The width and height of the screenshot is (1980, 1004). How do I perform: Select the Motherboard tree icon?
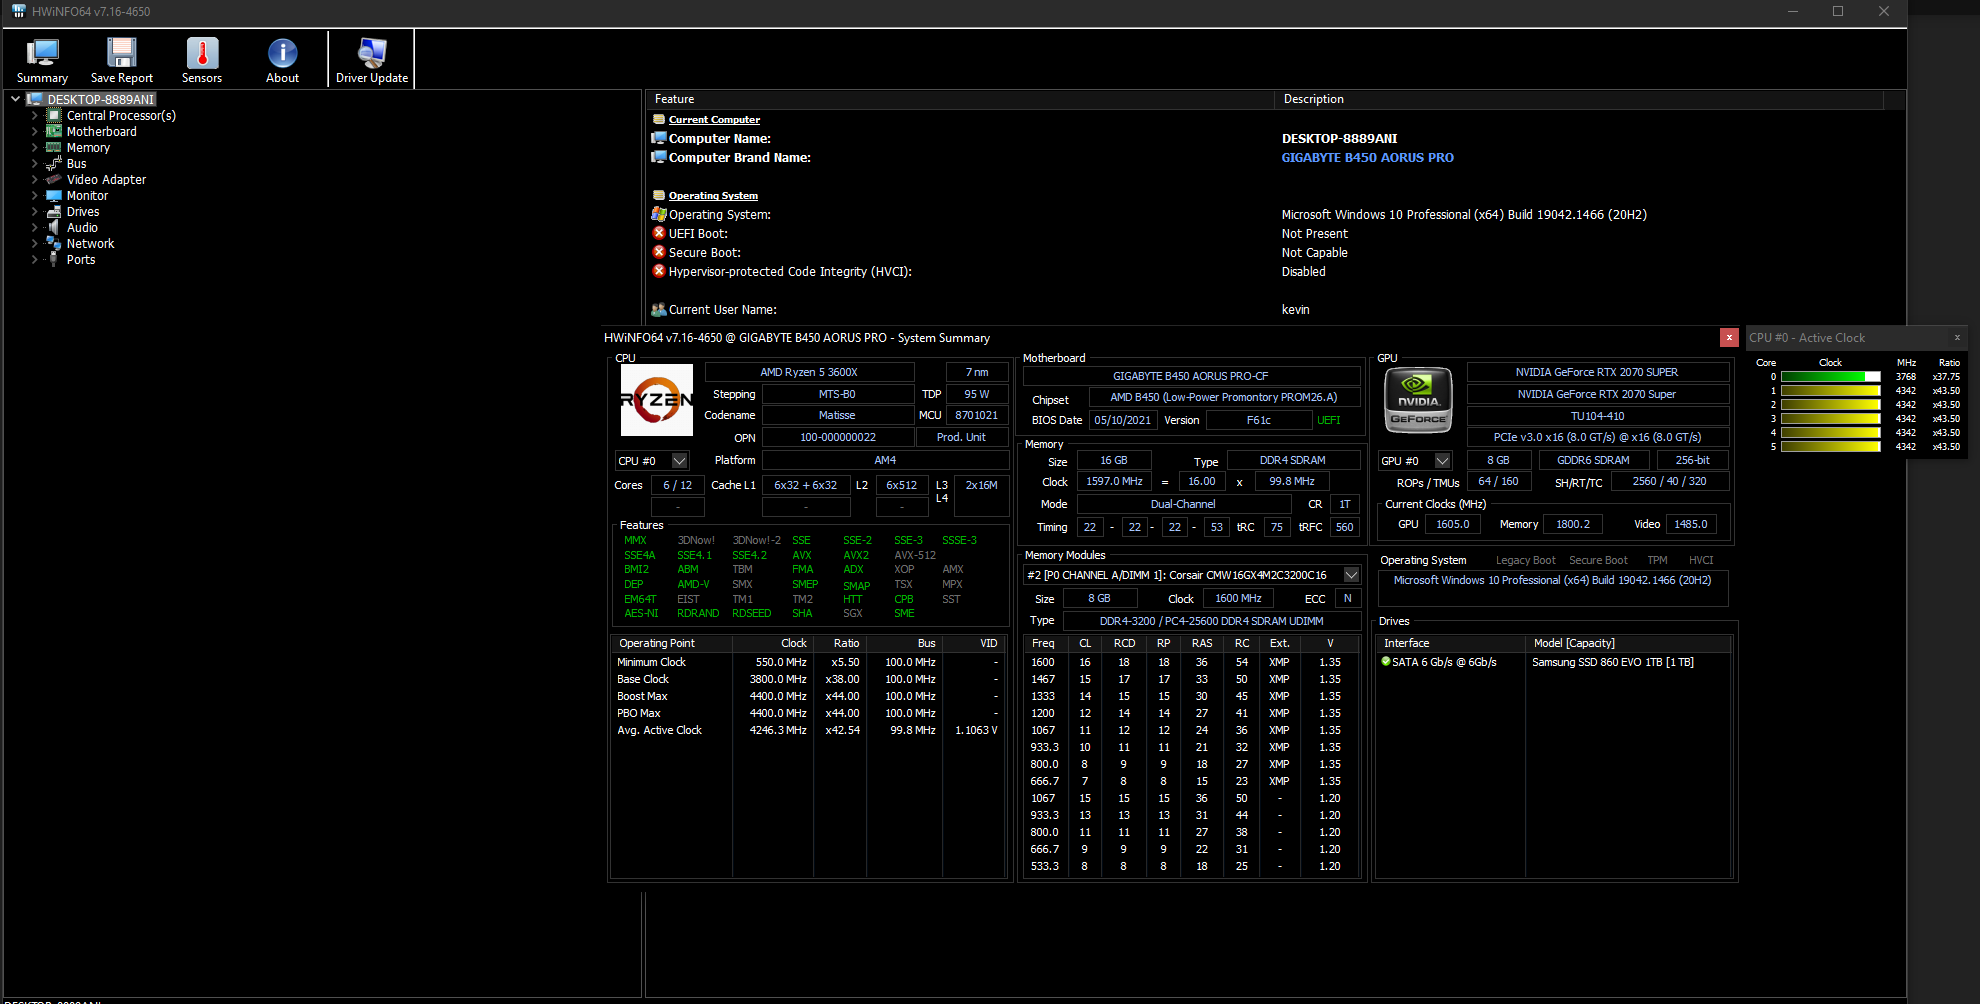pyautogui.click(x=54, y=132)
